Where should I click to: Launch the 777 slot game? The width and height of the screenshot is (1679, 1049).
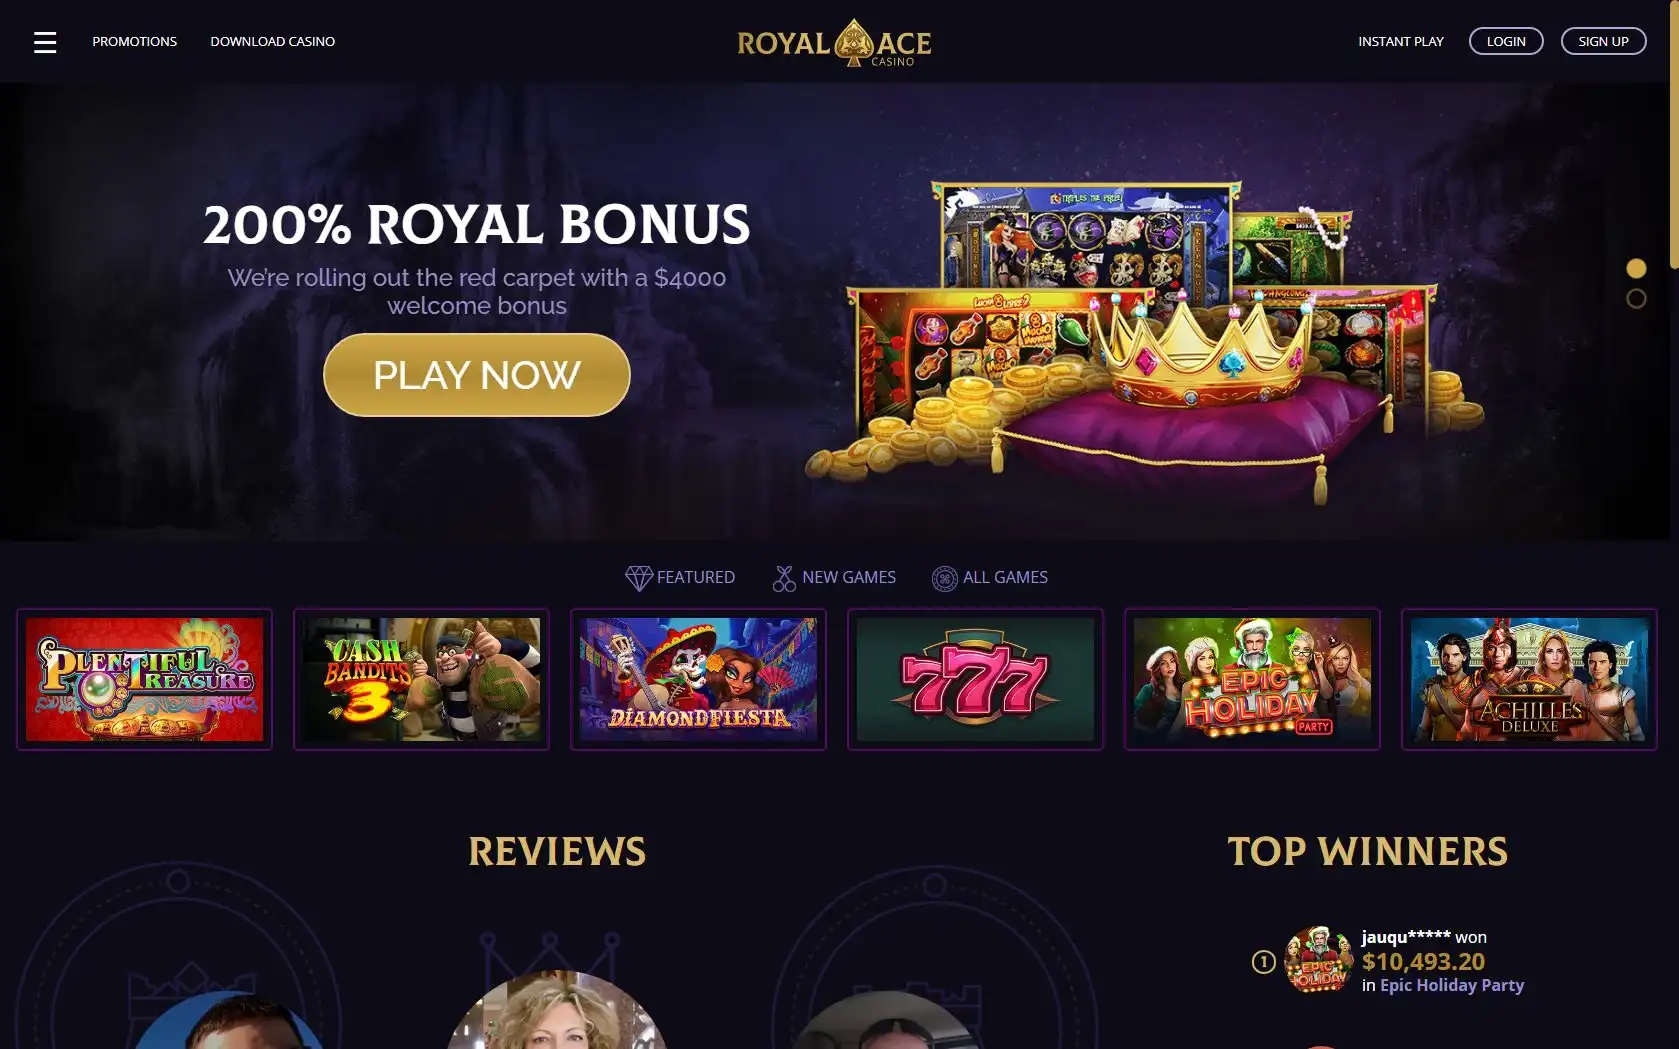coord(975,679)
